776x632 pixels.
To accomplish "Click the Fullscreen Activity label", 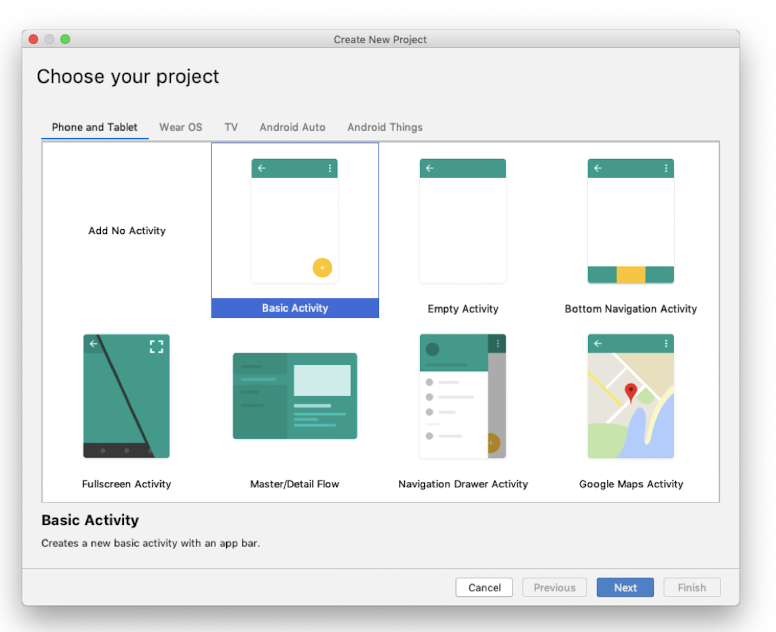I will click(x=126, y=484).
